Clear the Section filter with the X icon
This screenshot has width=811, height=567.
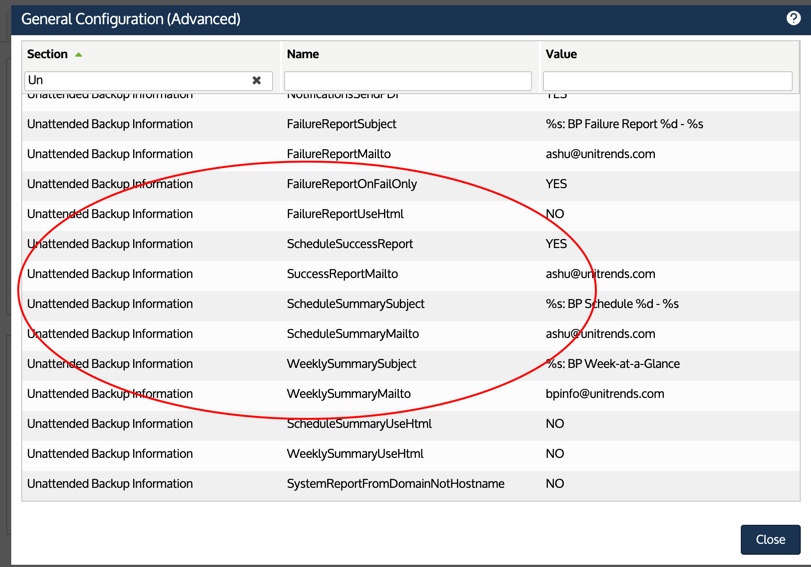257,80
